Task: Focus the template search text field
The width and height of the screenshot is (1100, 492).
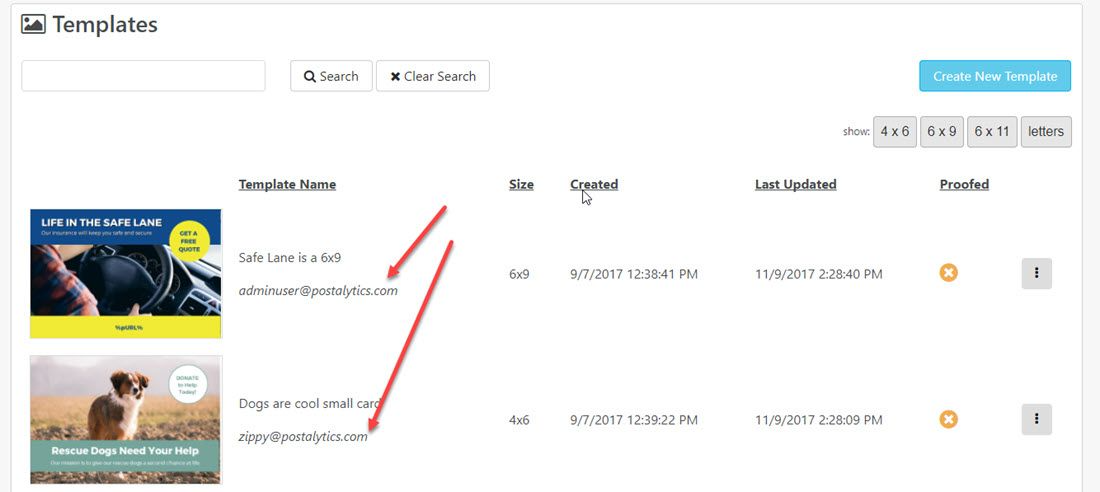Action: coord(143,76)
